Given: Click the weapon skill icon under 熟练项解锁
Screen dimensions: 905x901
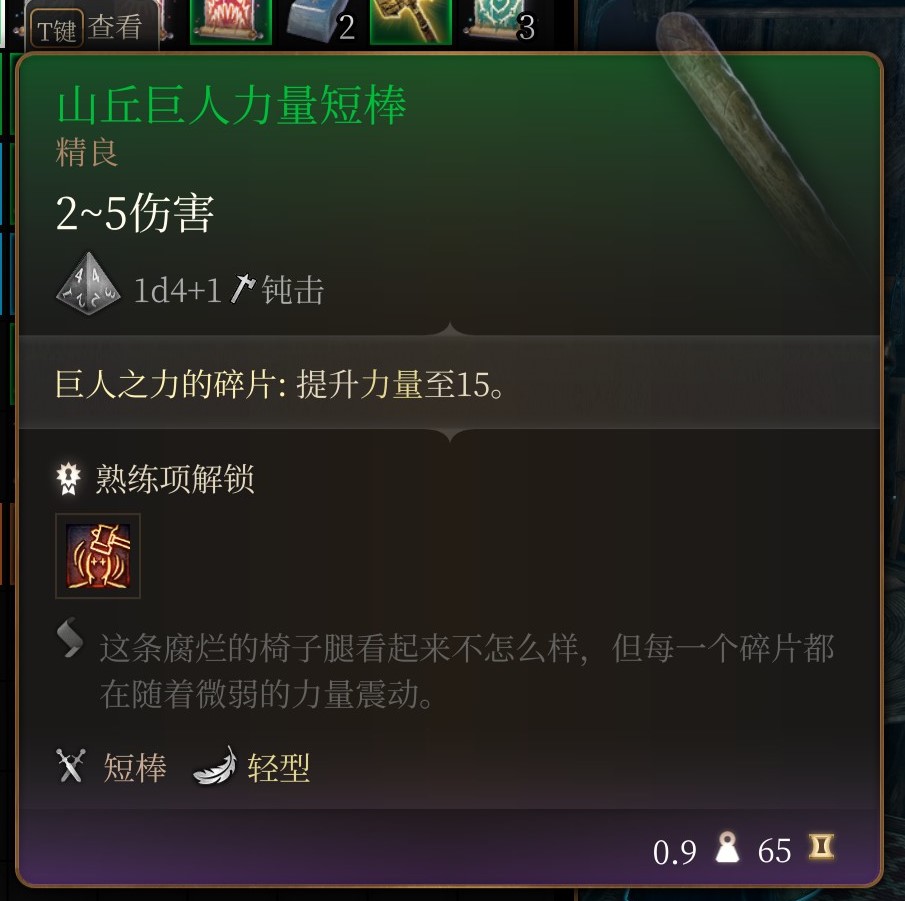Looking at the screenshot, I should click(98, 555).
